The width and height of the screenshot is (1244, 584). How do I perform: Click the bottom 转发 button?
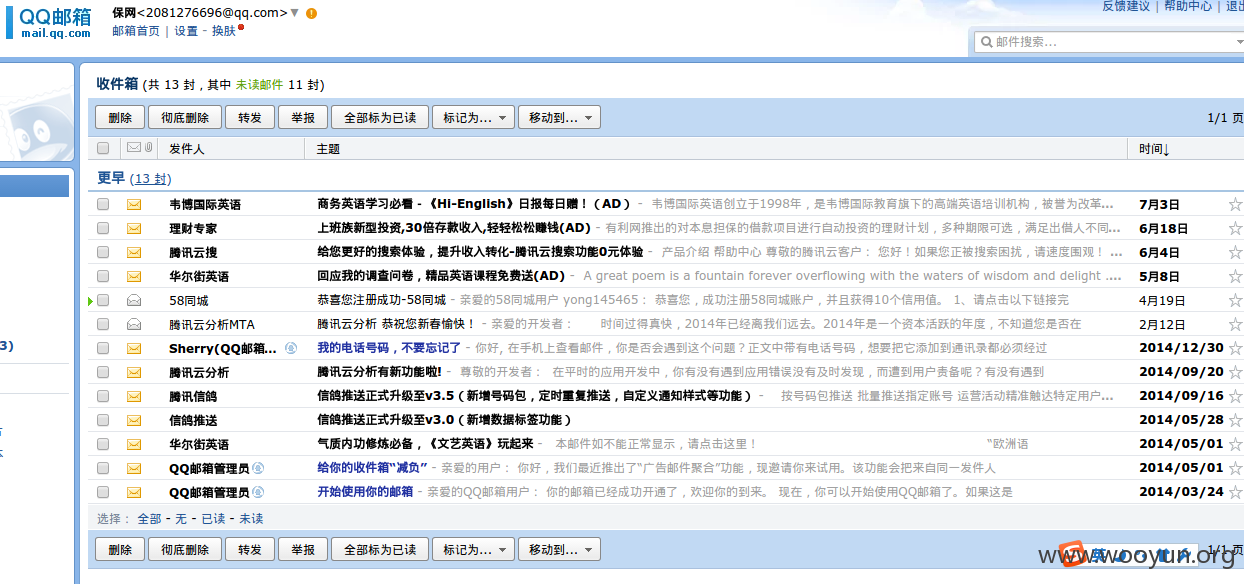[250, 550]
